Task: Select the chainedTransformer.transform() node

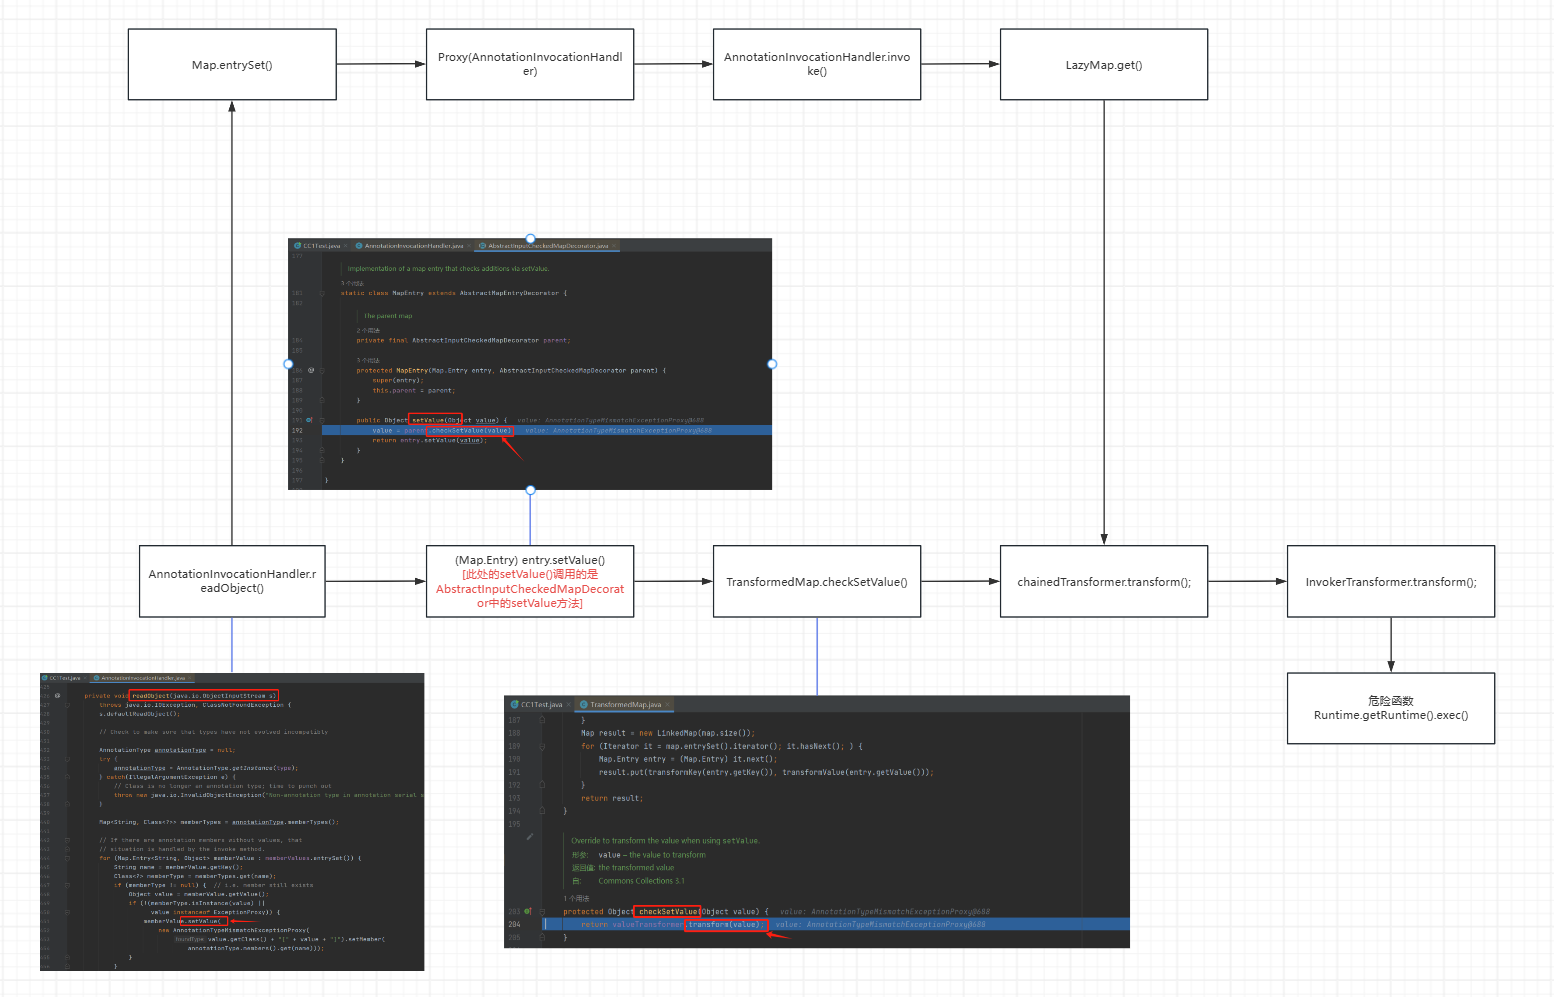Action: pos(1104,582)
